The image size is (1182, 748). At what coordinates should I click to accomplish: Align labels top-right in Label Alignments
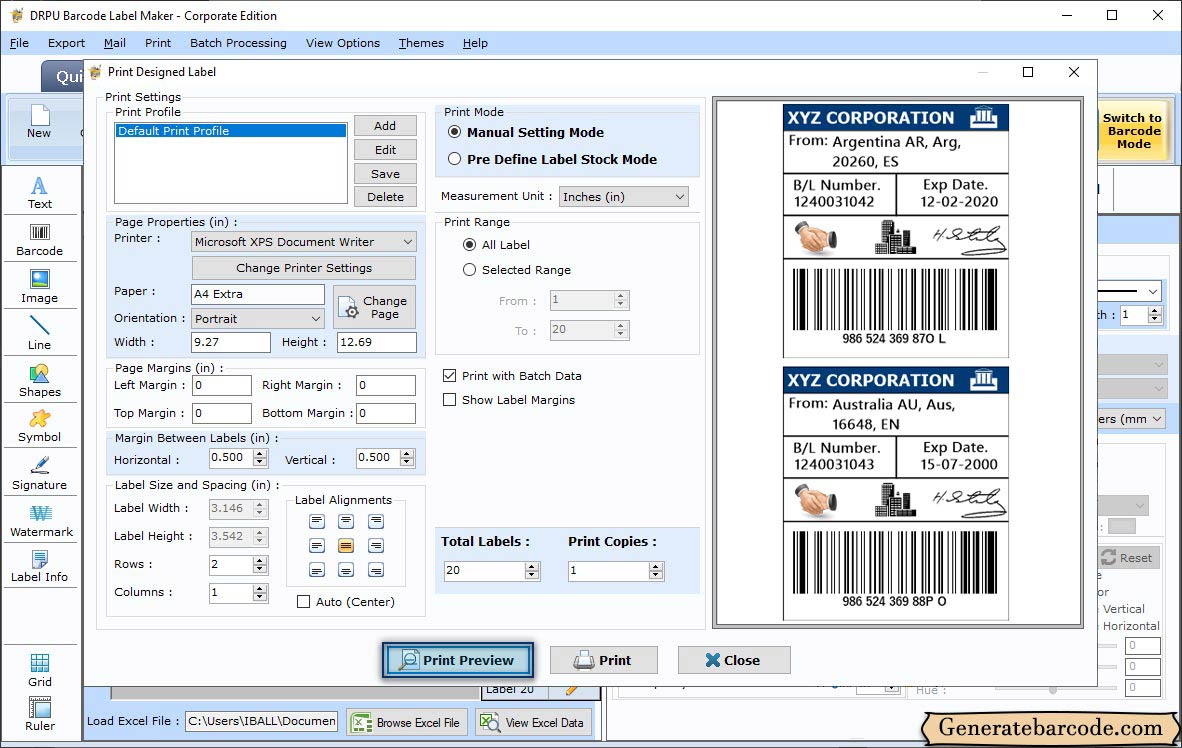click(x=375, y=521)
